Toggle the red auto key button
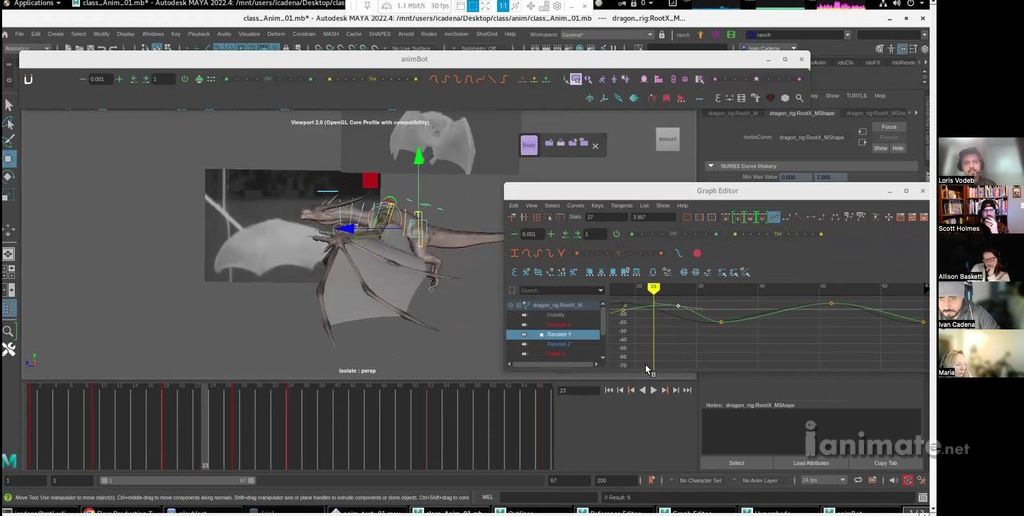Screen dimensions: 1024x516 (x=908, y=480)
